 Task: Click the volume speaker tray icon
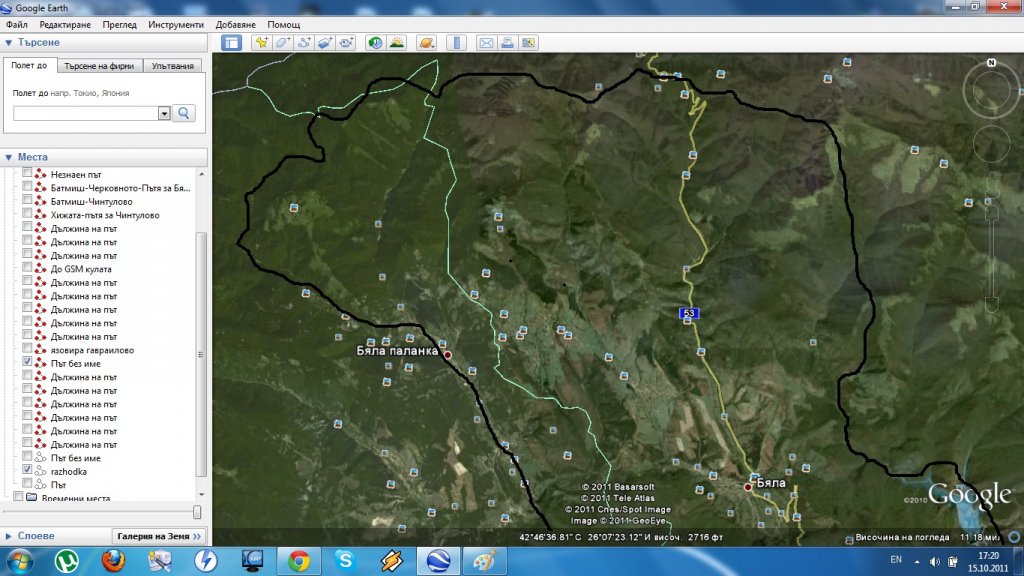coord(935,562)
